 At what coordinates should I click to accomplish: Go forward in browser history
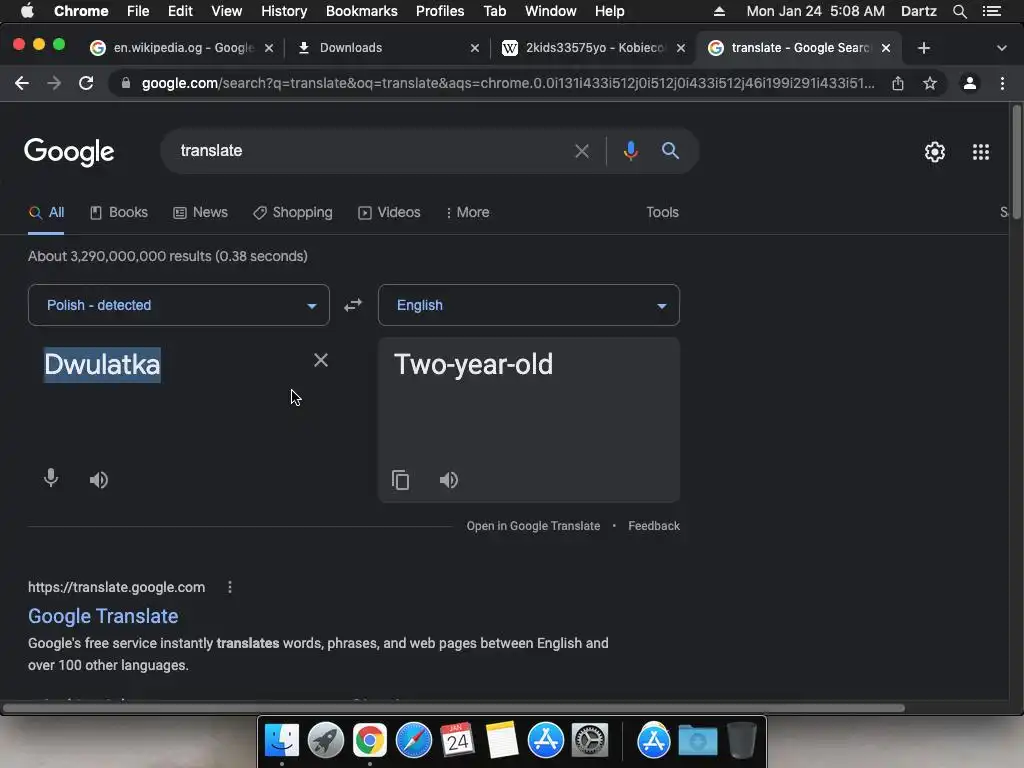54,83
